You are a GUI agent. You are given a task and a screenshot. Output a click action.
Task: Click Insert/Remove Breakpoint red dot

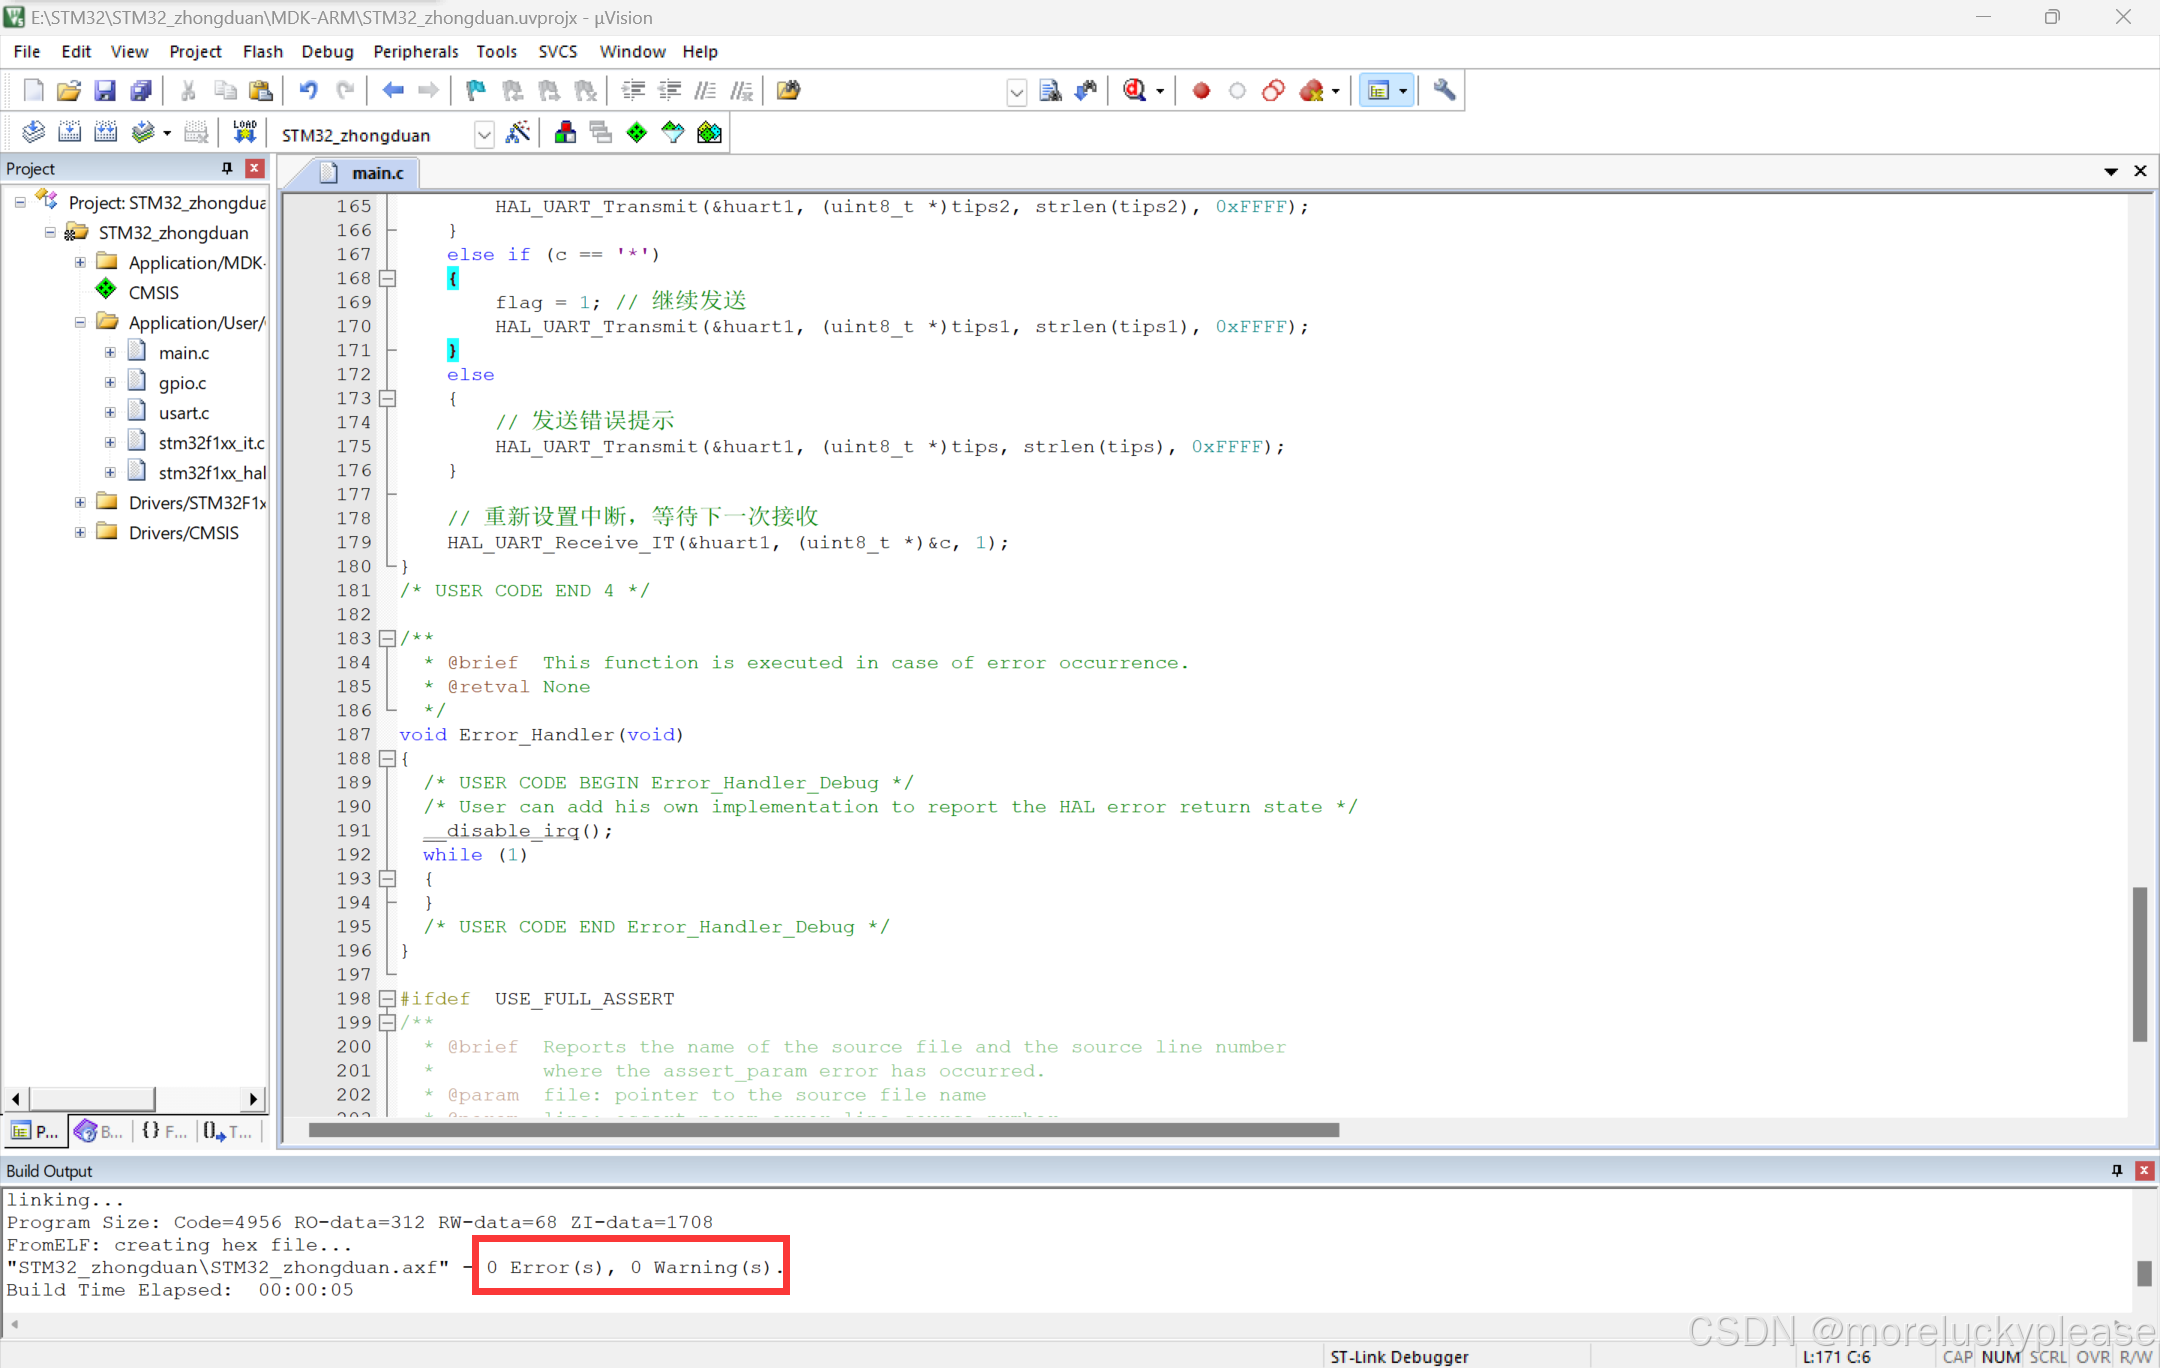(x=1201, y=91)
